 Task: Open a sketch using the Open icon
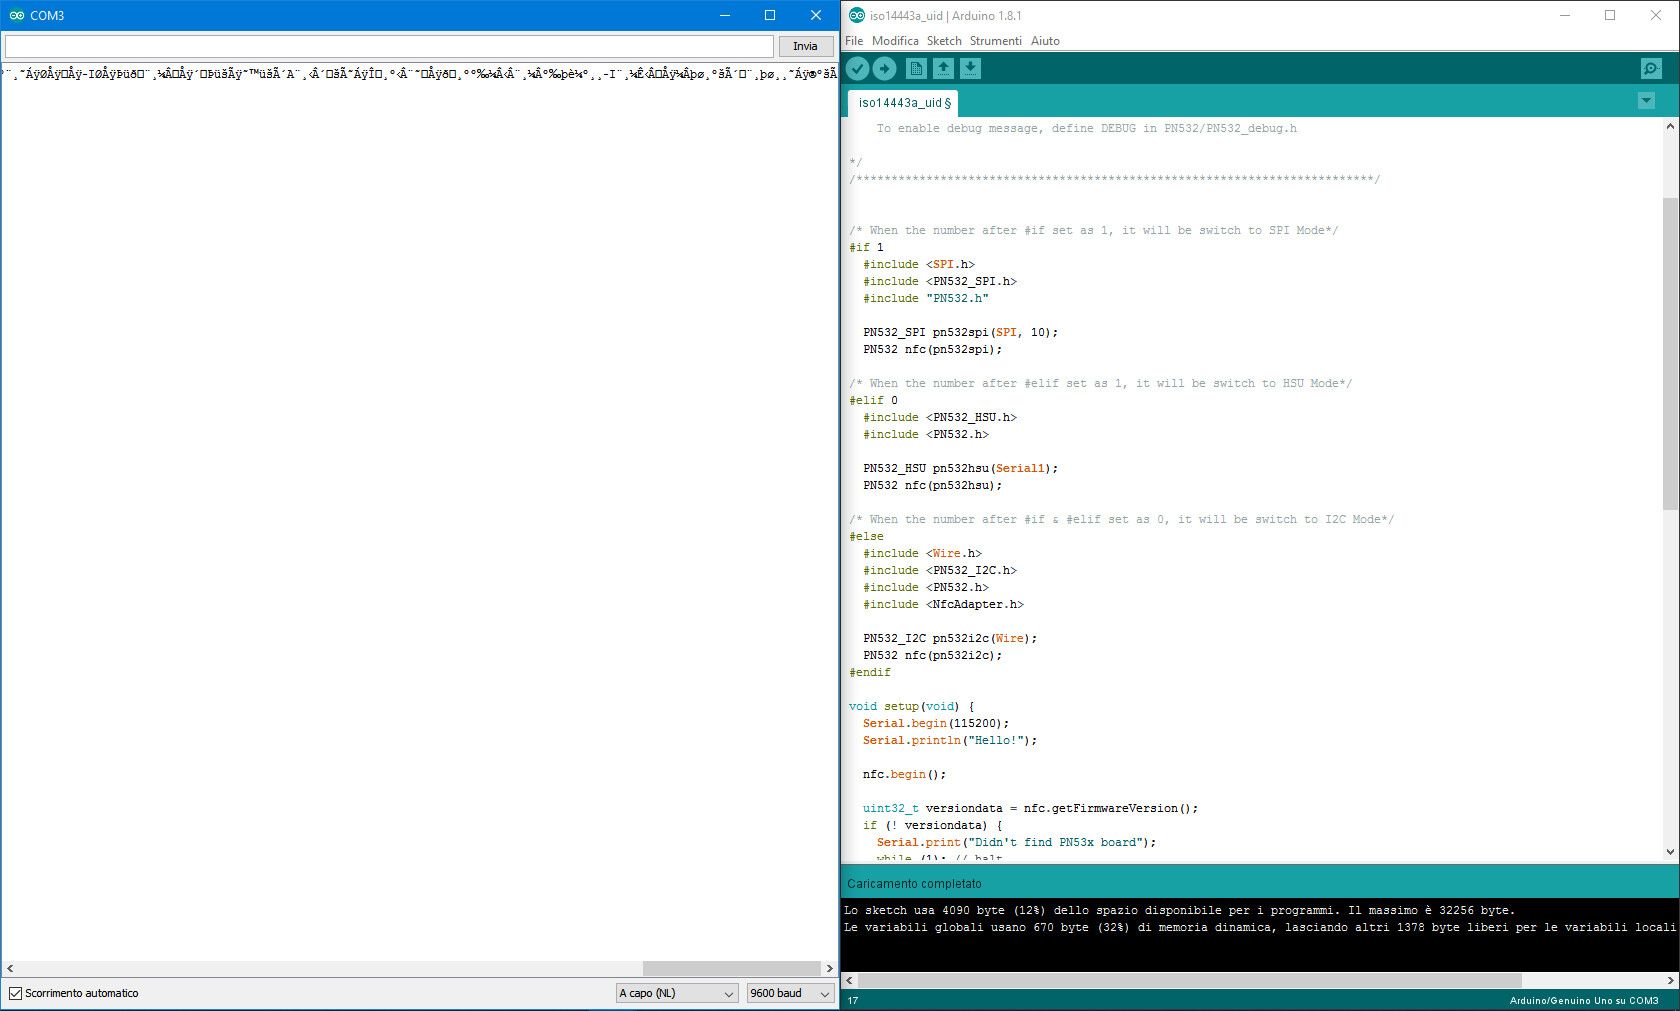point(943,68)
